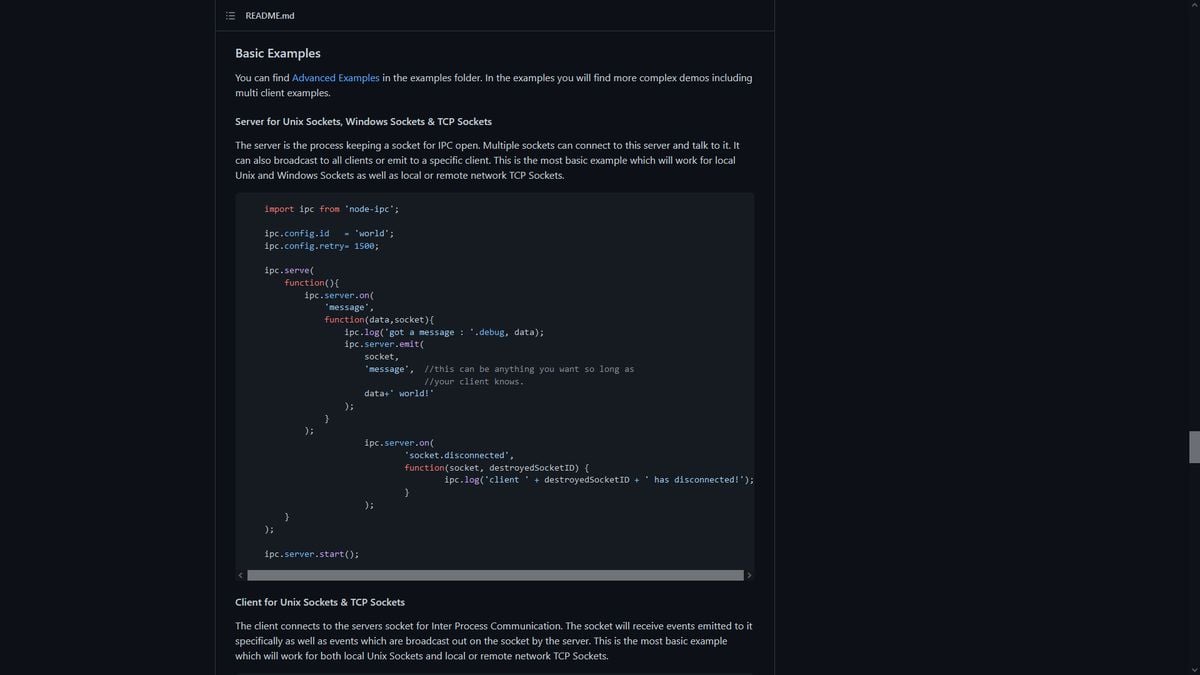This screenshot has width=1200, height=675.
Task: Click the 'socket.disconnected' handler line
Action: (458, 454)
